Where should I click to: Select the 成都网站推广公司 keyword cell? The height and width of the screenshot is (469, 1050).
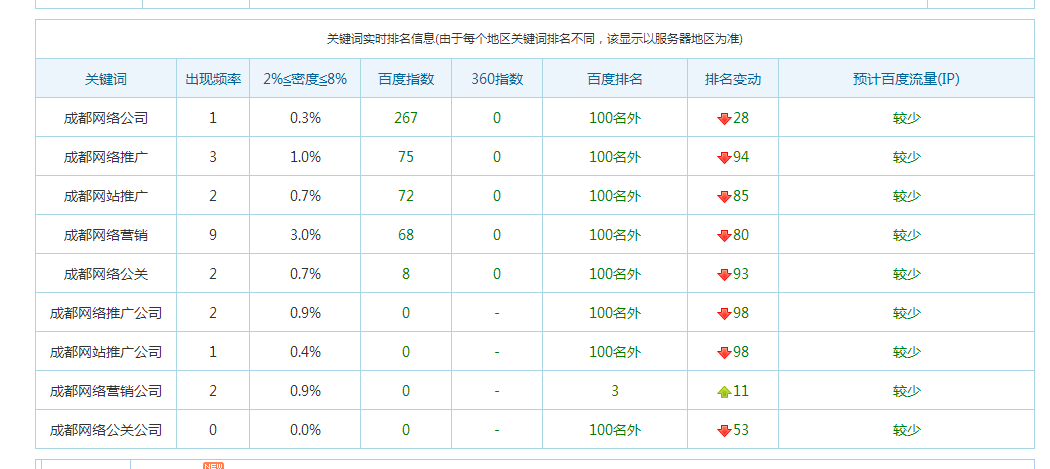[106, 352]
